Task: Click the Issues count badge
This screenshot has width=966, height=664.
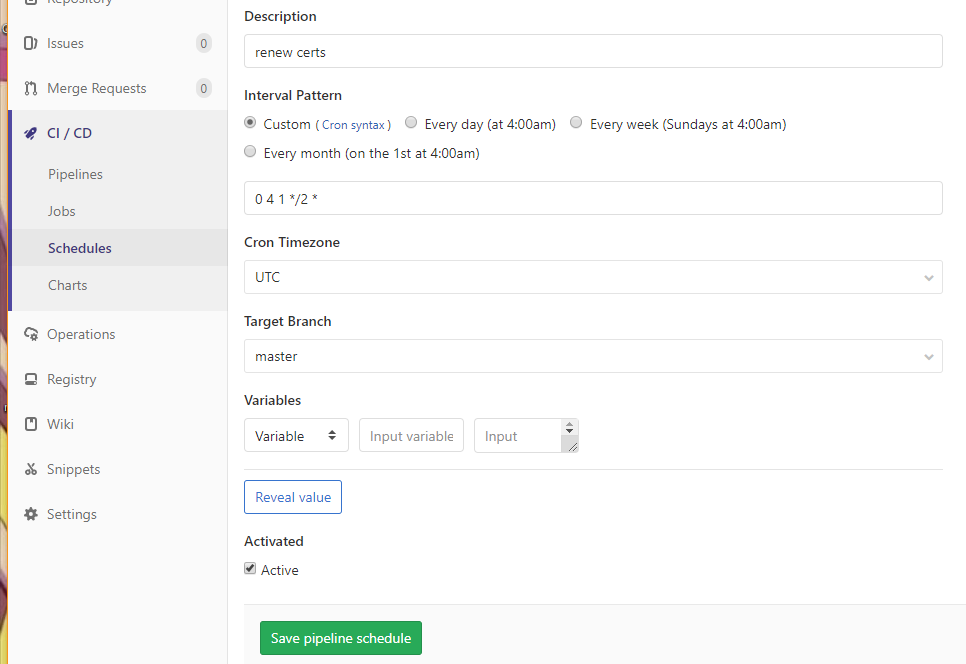Action: 203,44
